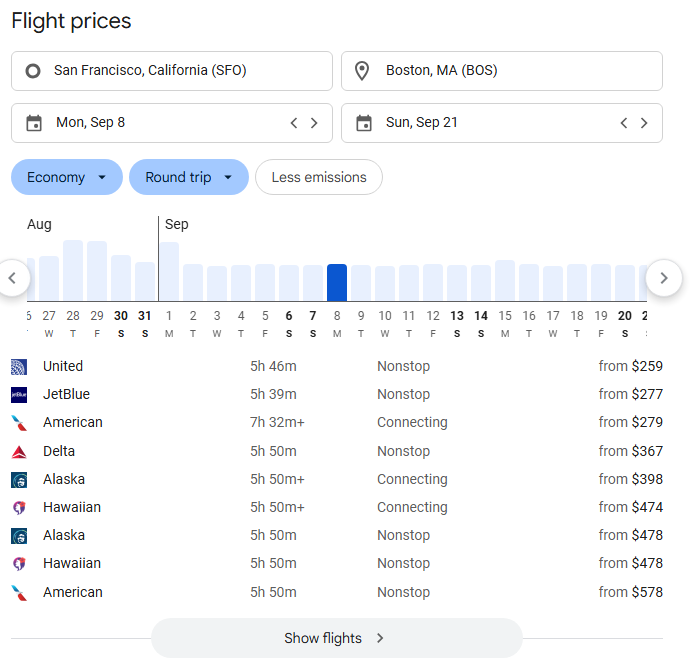
Task: Toggle the Less emissions filter chip
Action: [319, 177]
